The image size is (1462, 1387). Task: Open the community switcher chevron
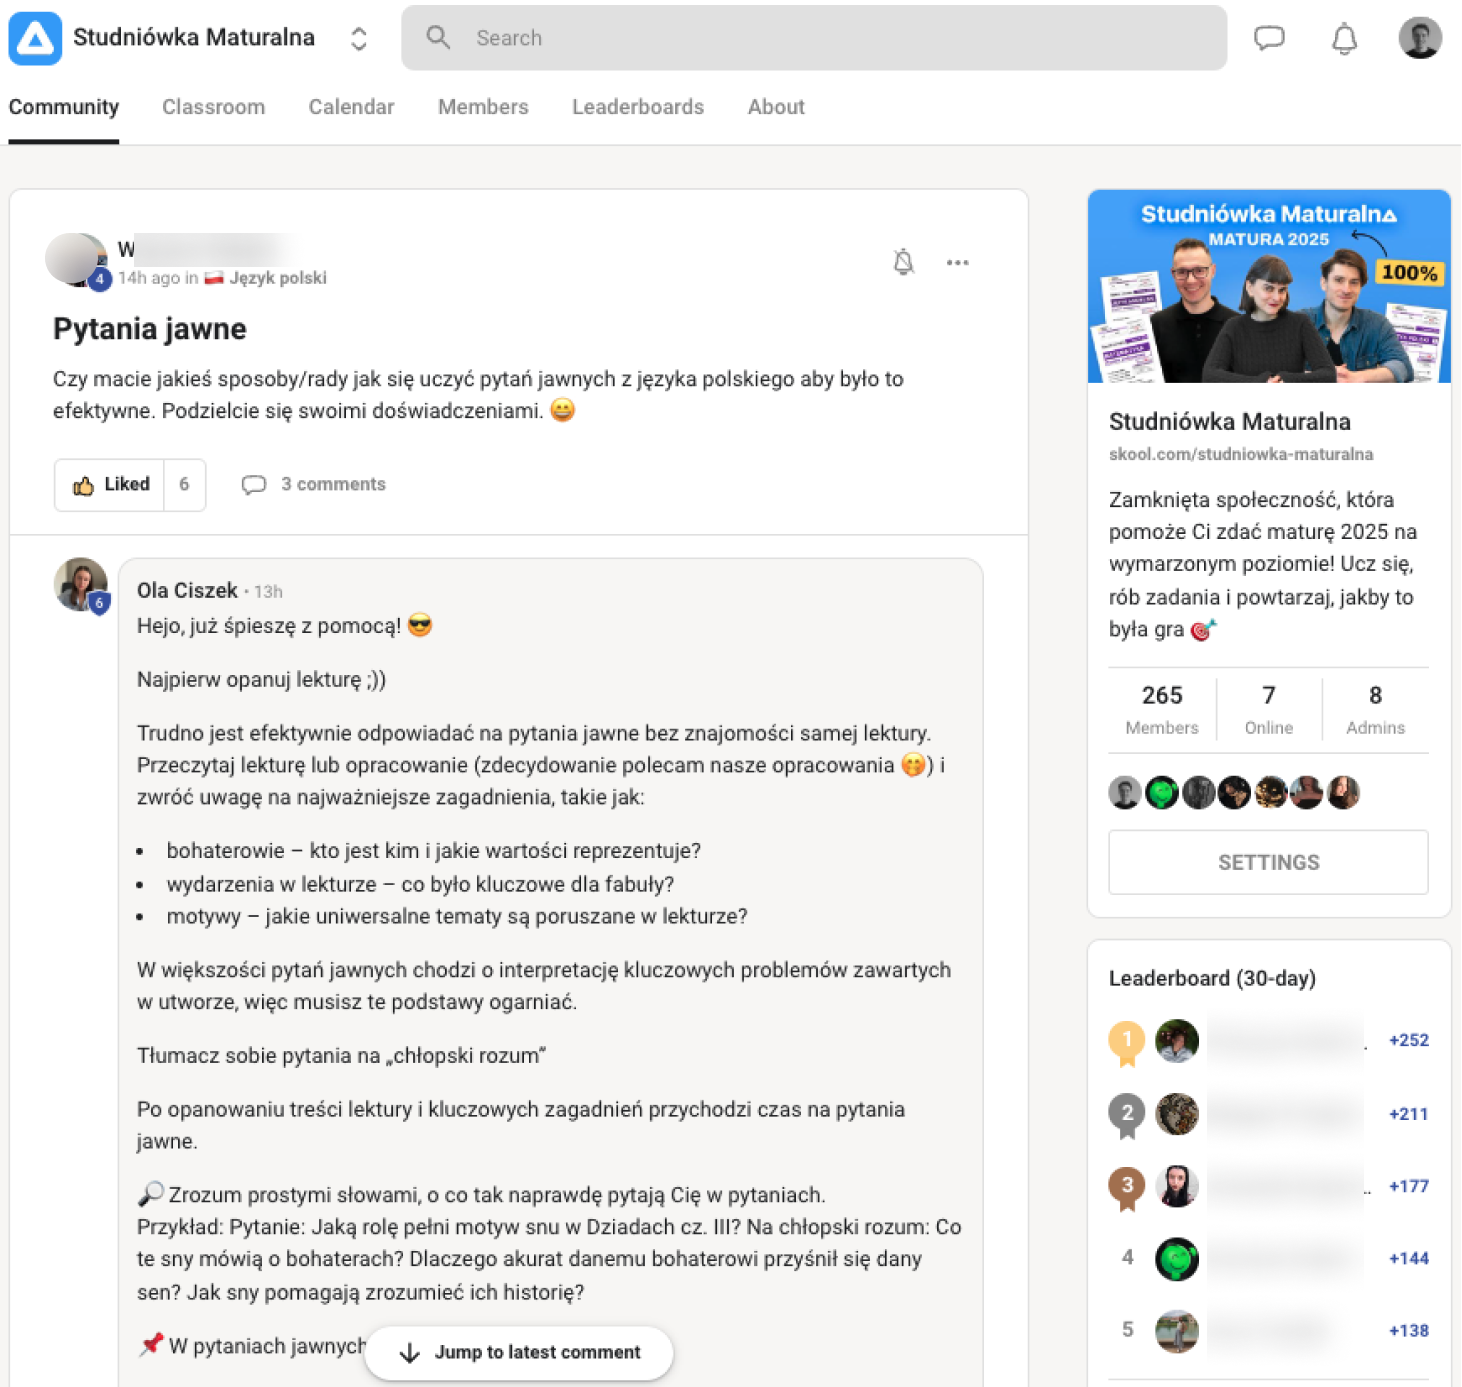tap(358, 38)
